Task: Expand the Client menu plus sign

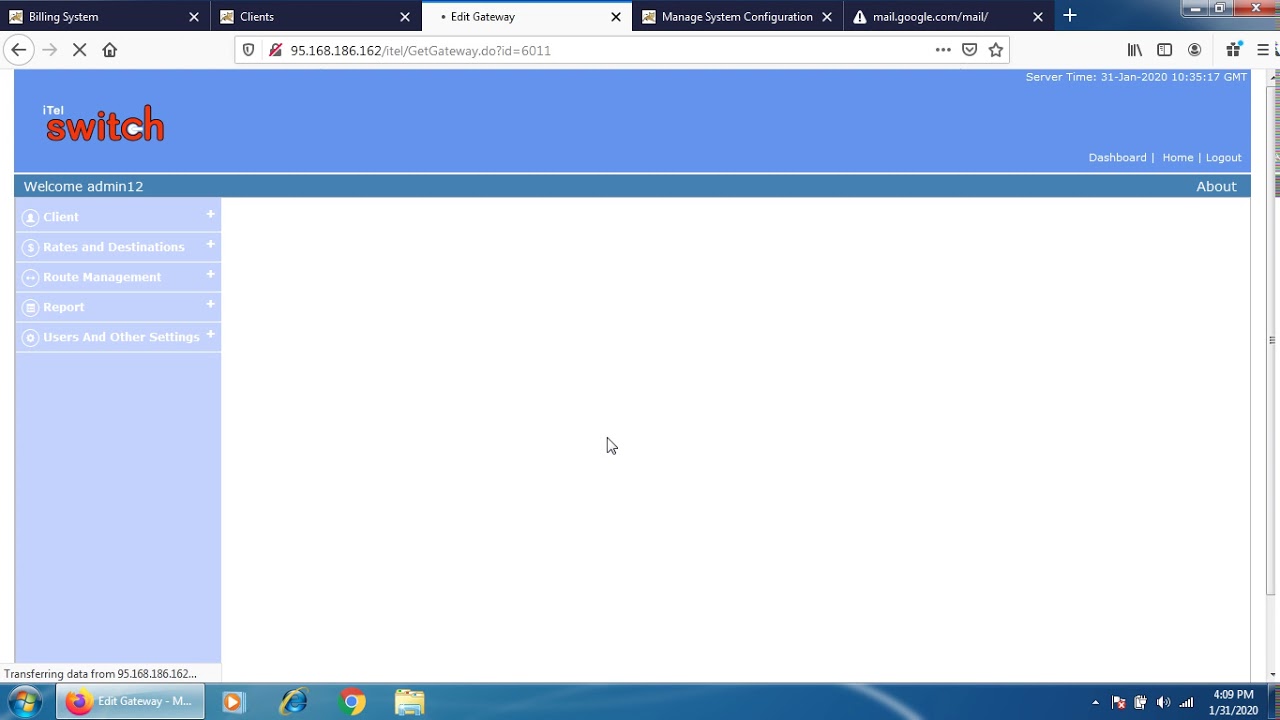Action: (210, 214)
